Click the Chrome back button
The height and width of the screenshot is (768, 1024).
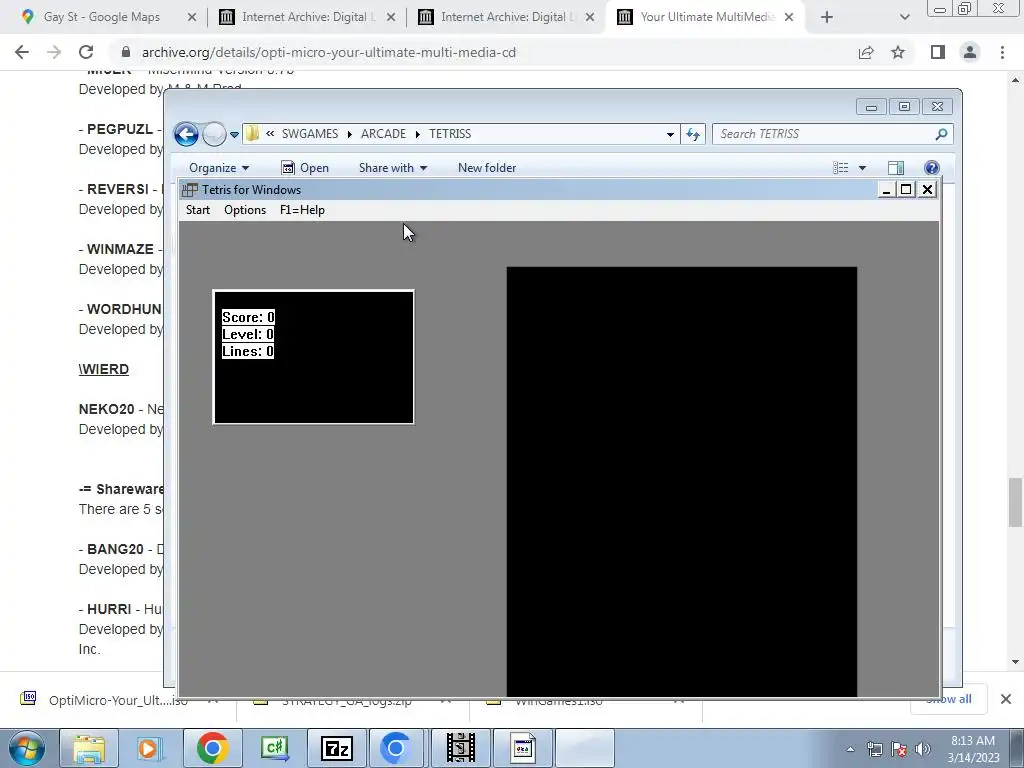click(x=22, y=52)
